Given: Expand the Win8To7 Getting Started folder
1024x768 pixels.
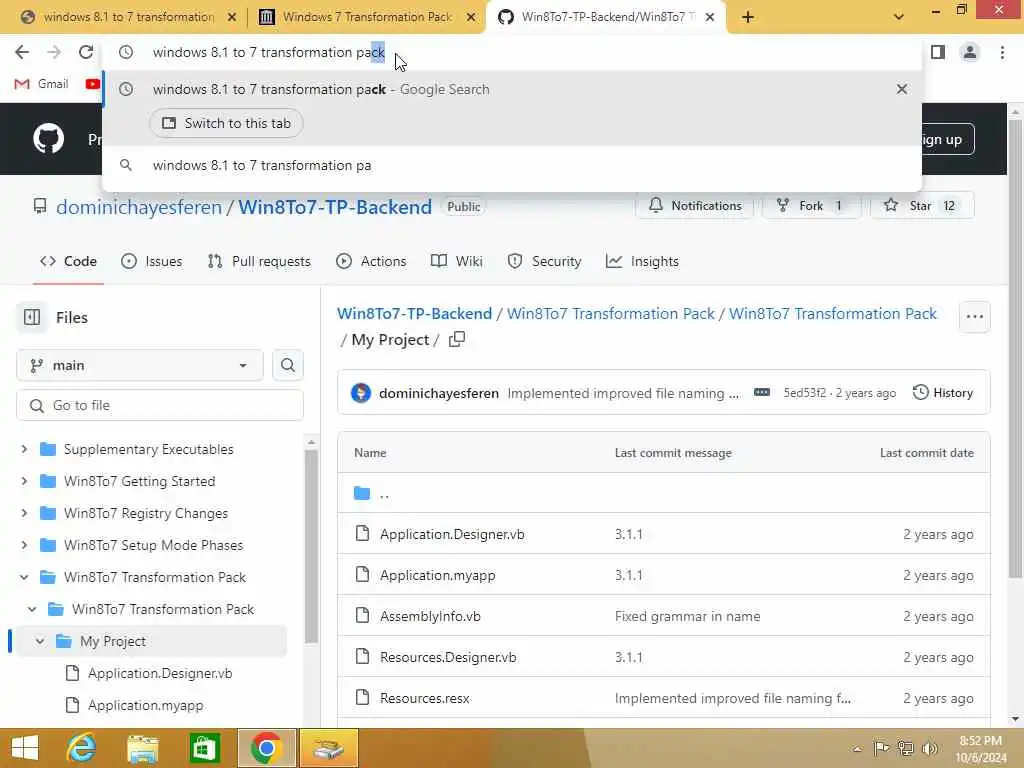Looking at the screenshot, I should [24, 481].
